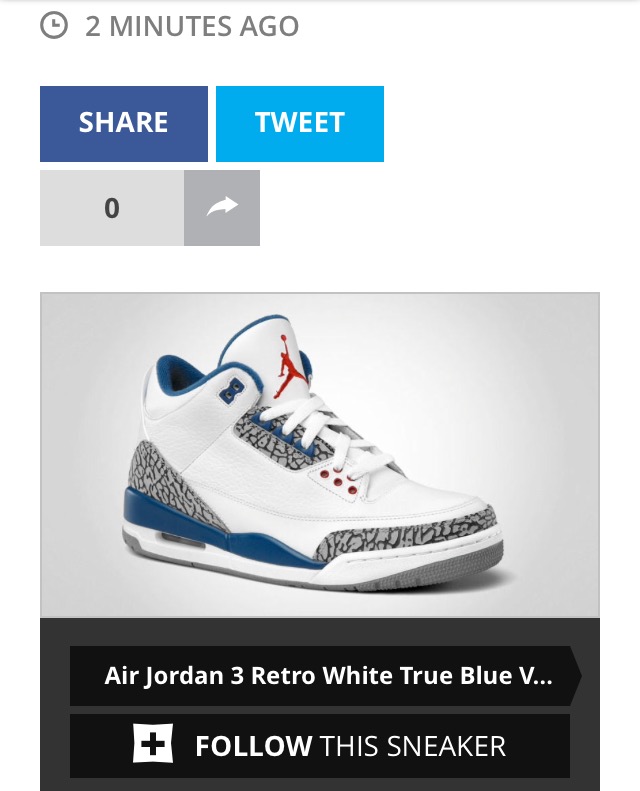
Task: Click the share count box showing 0
Action: click(x=112, y=208)
